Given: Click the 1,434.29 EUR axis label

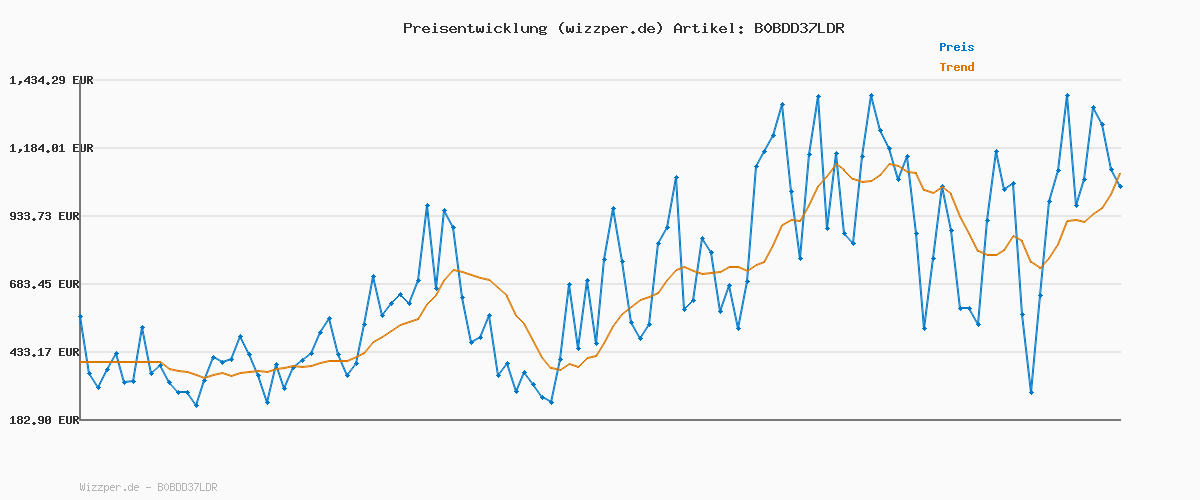Looking at the screenshot, I should (51, 80).
